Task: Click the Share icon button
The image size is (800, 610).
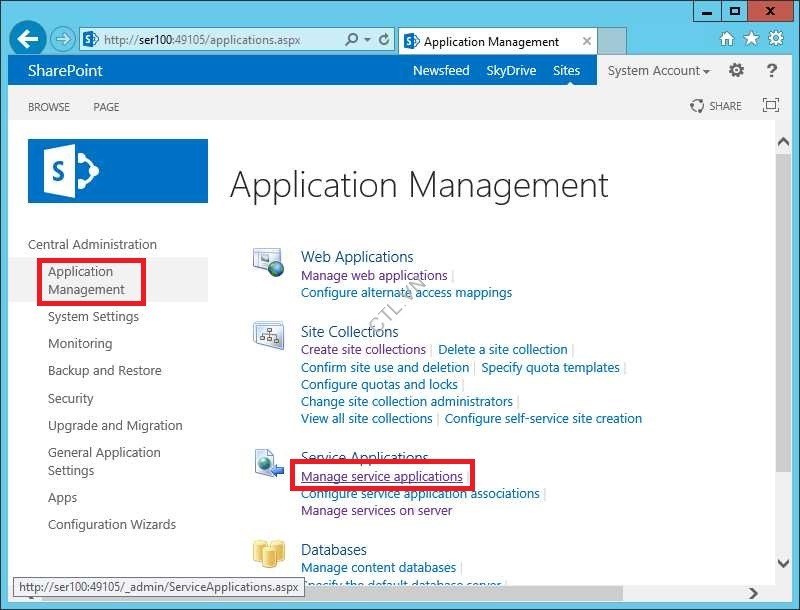Action: pyautogui.click(x=696, y=106)
